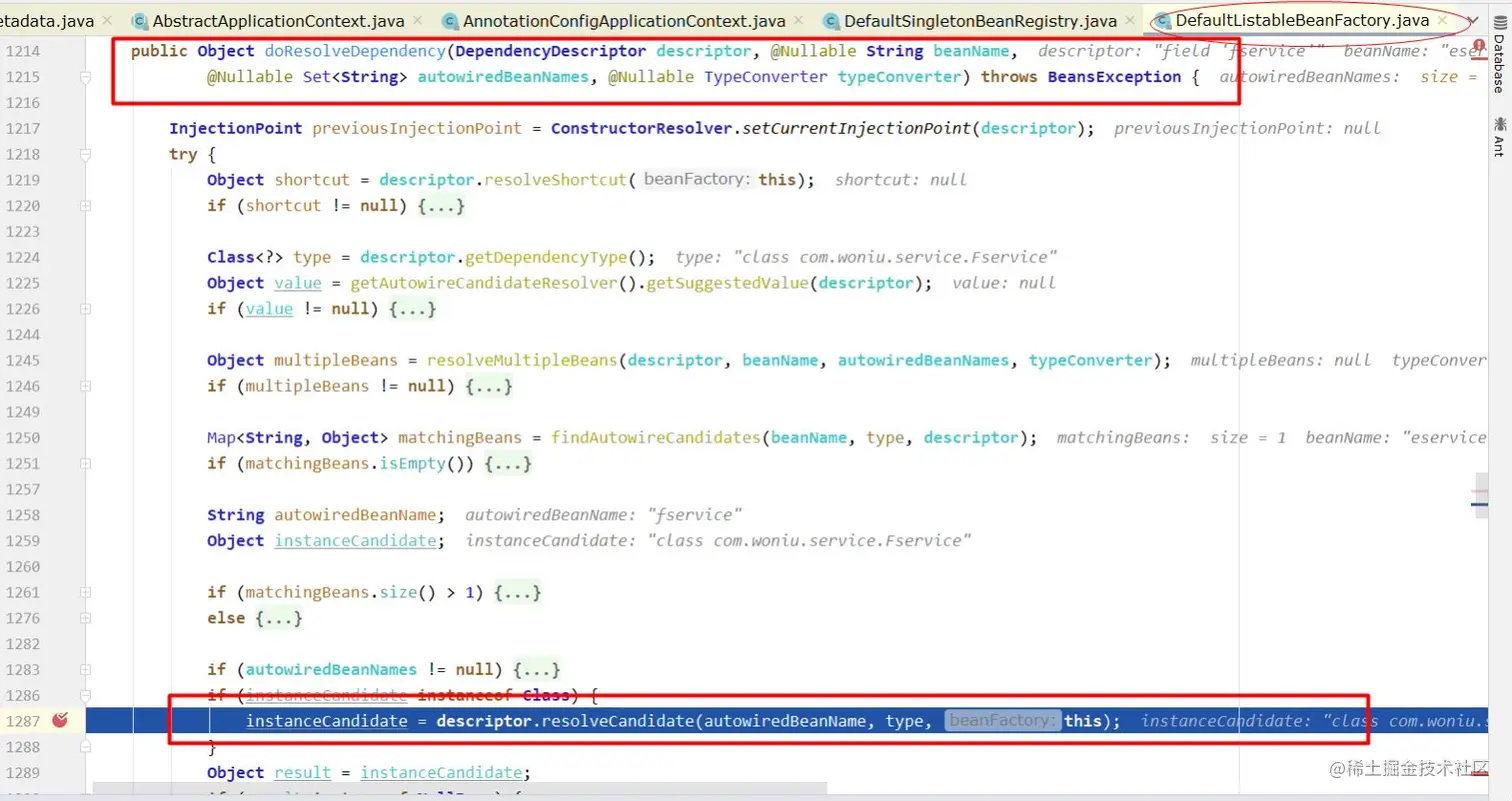
Task: Expand the fold marker at line 1251
Action: (86, 463)
